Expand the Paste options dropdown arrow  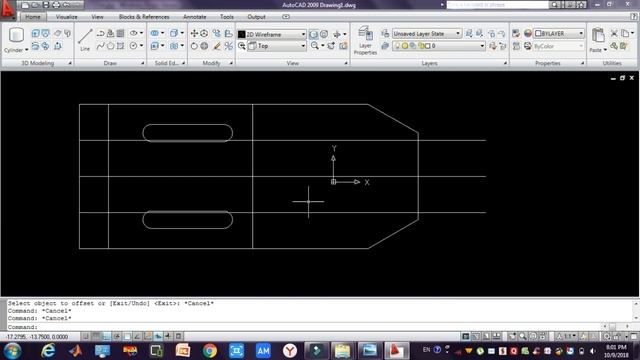(605, 50)
